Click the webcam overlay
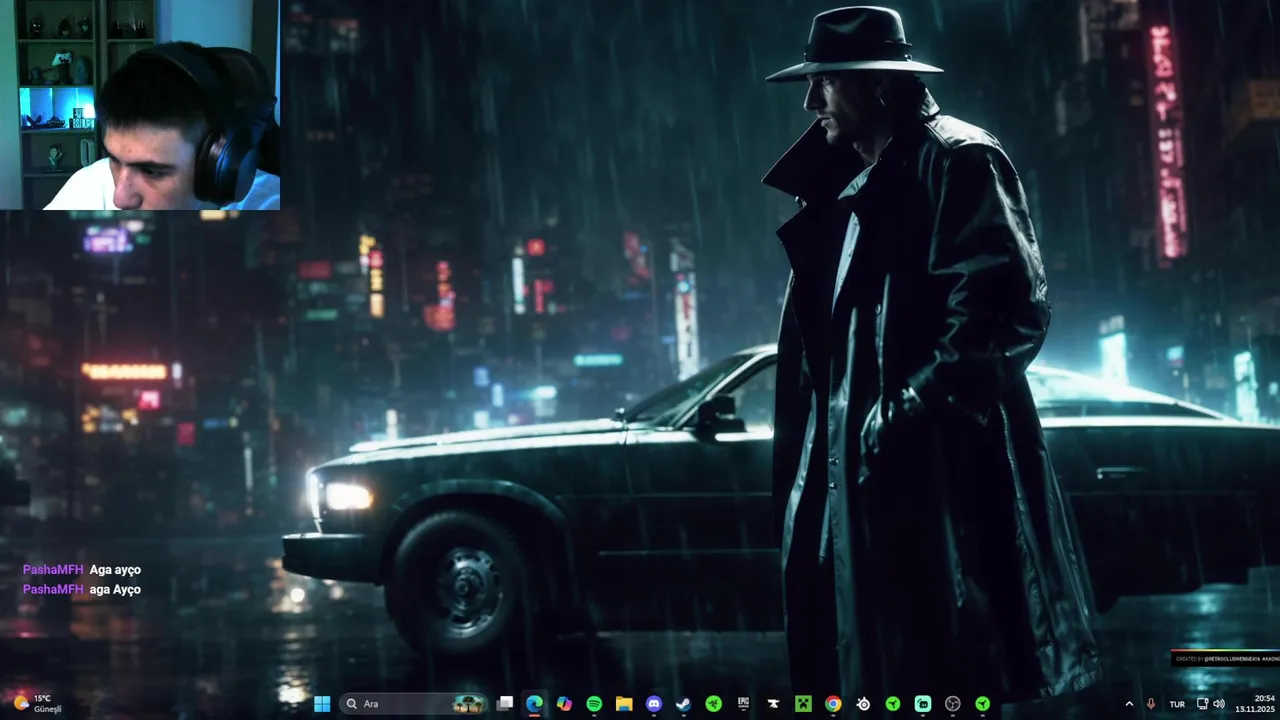Viewport: 1280px width, 720px height. pyautogui.click(x=140, y=105)
